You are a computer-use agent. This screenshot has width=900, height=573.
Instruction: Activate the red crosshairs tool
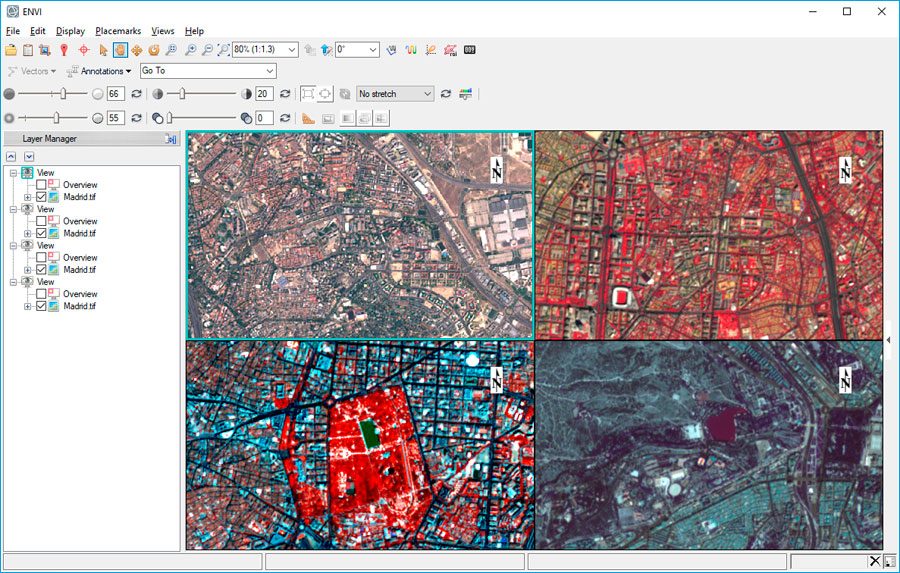pos(84,50)
